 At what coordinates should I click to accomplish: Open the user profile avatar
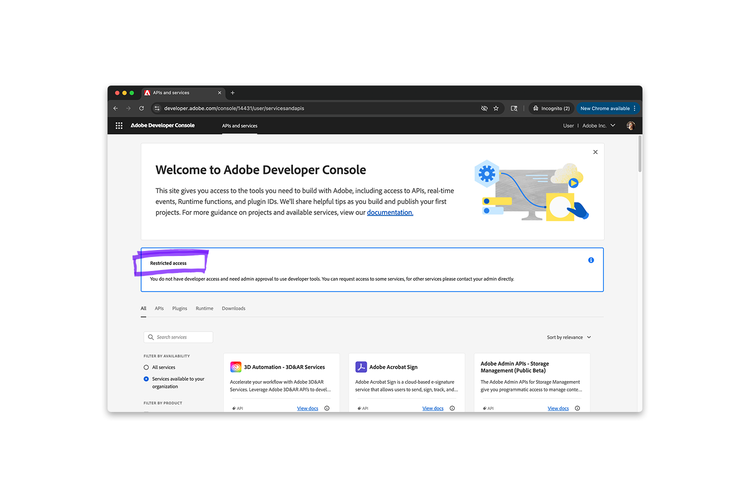[630, 125]
